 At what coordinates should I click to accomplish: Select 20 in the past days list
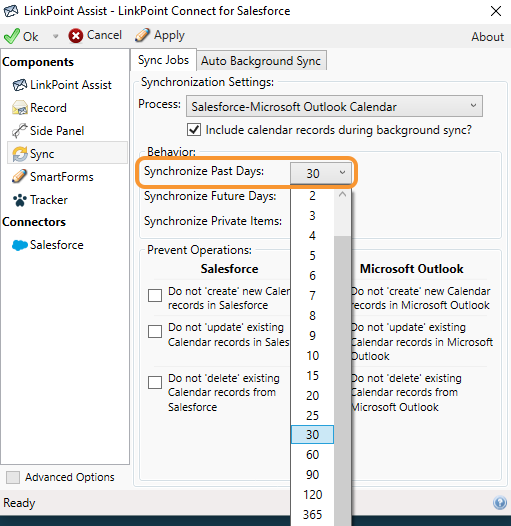[312, 396]
